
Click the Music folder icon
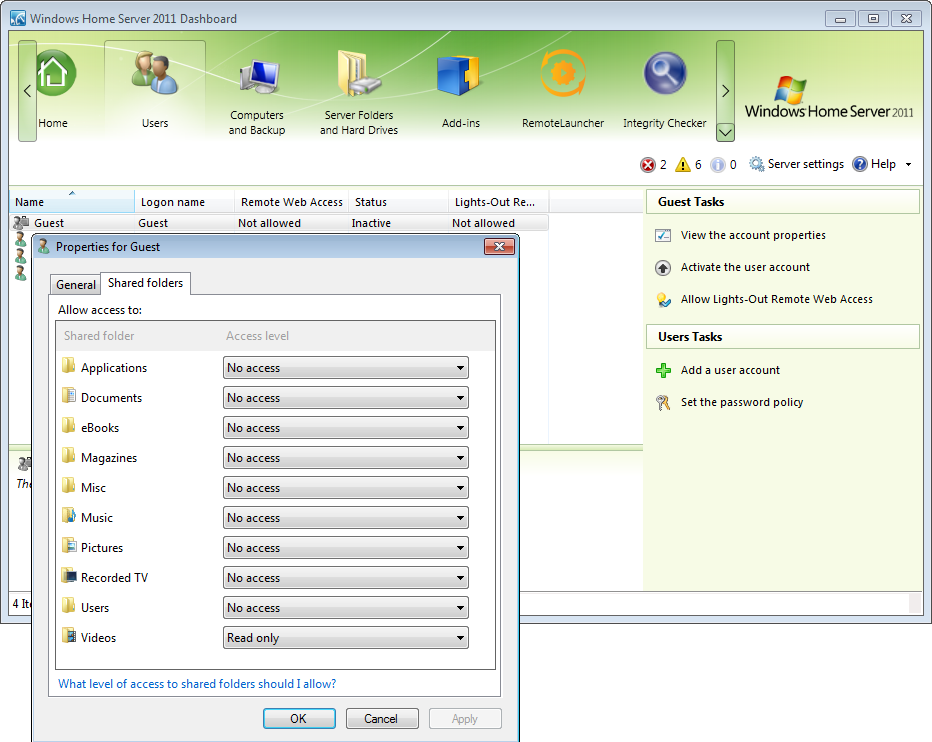click(69, 515)
